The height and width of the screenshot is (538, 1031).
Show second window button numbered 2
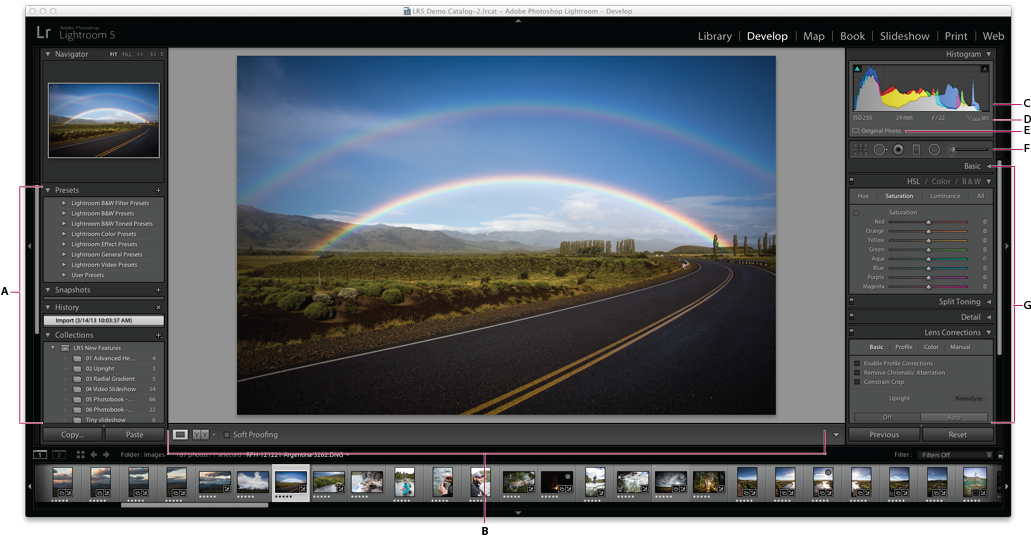(x=59, y=454)
